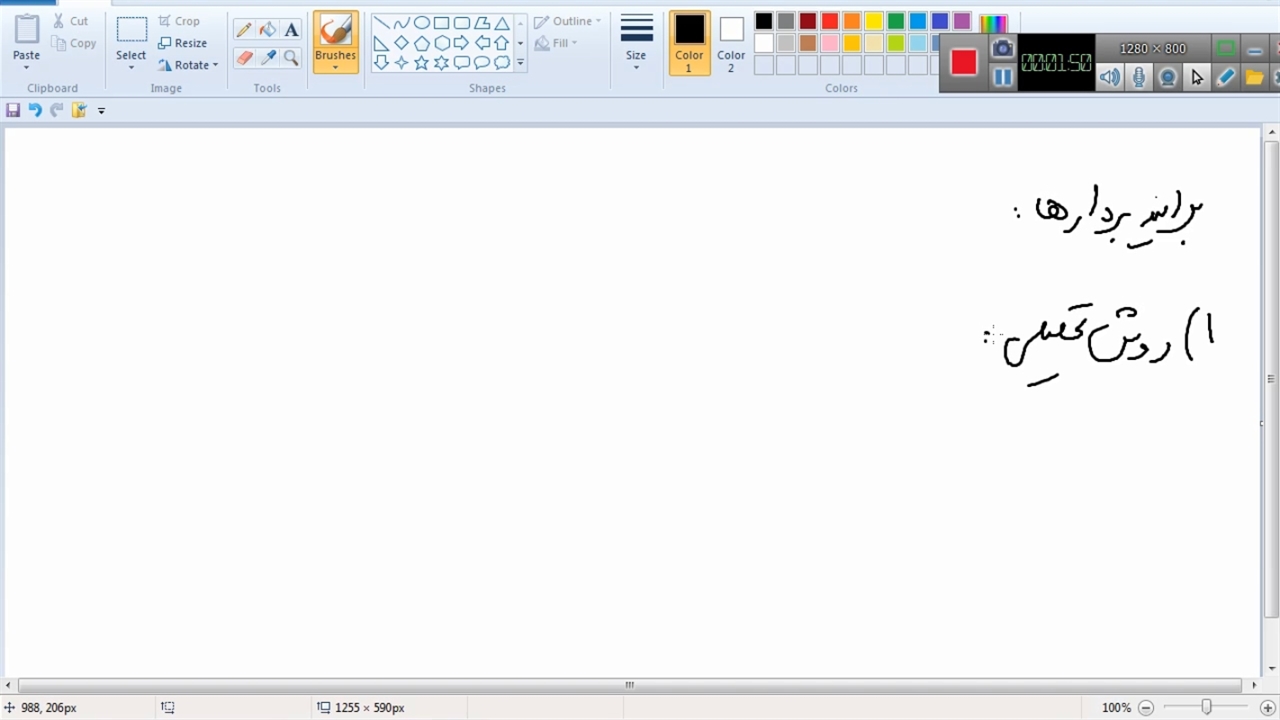Select the Fill with color bucket tool
Viewport: 1280px width, 720px height.
(268, 30)
